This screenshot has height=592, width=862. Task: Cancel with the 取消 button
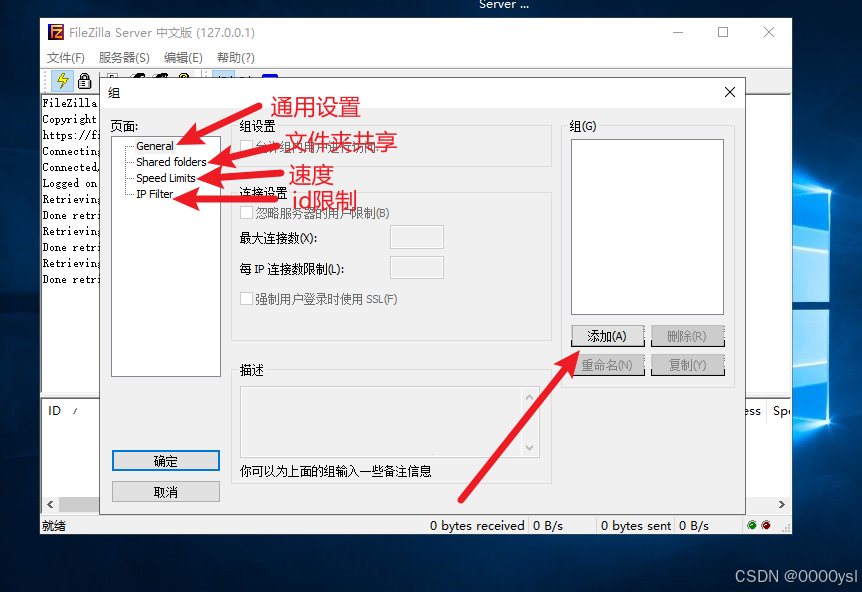coord(165,492)
